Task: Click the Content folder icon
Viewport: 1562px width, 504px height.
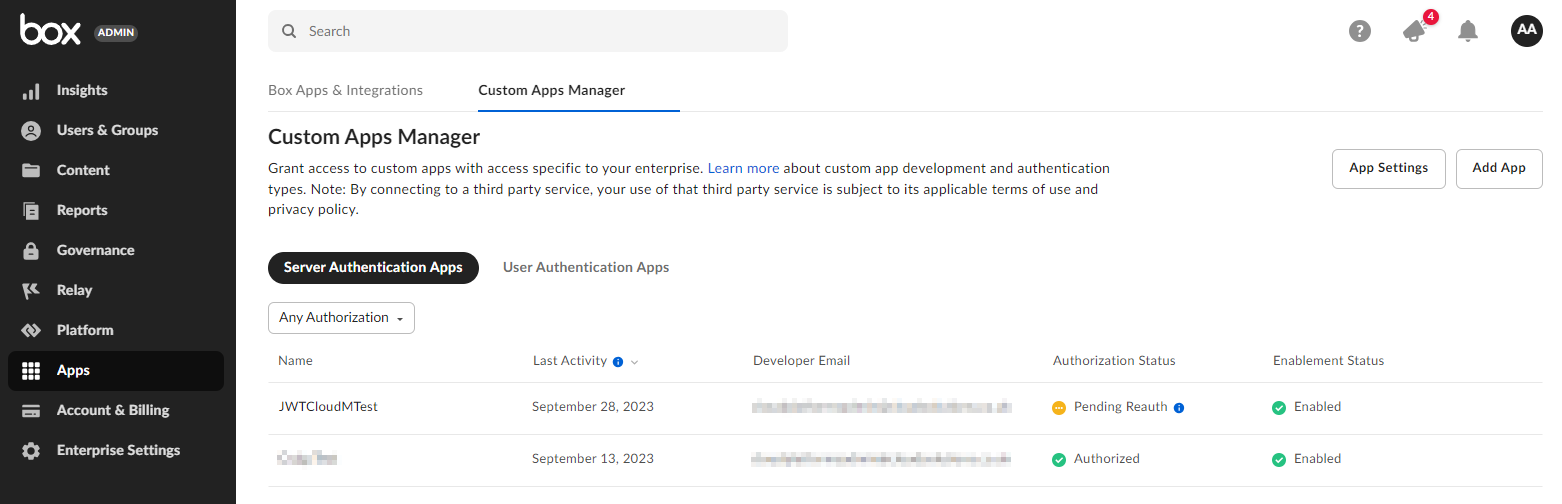Action: pyautogui.click(x=31, y=171)
